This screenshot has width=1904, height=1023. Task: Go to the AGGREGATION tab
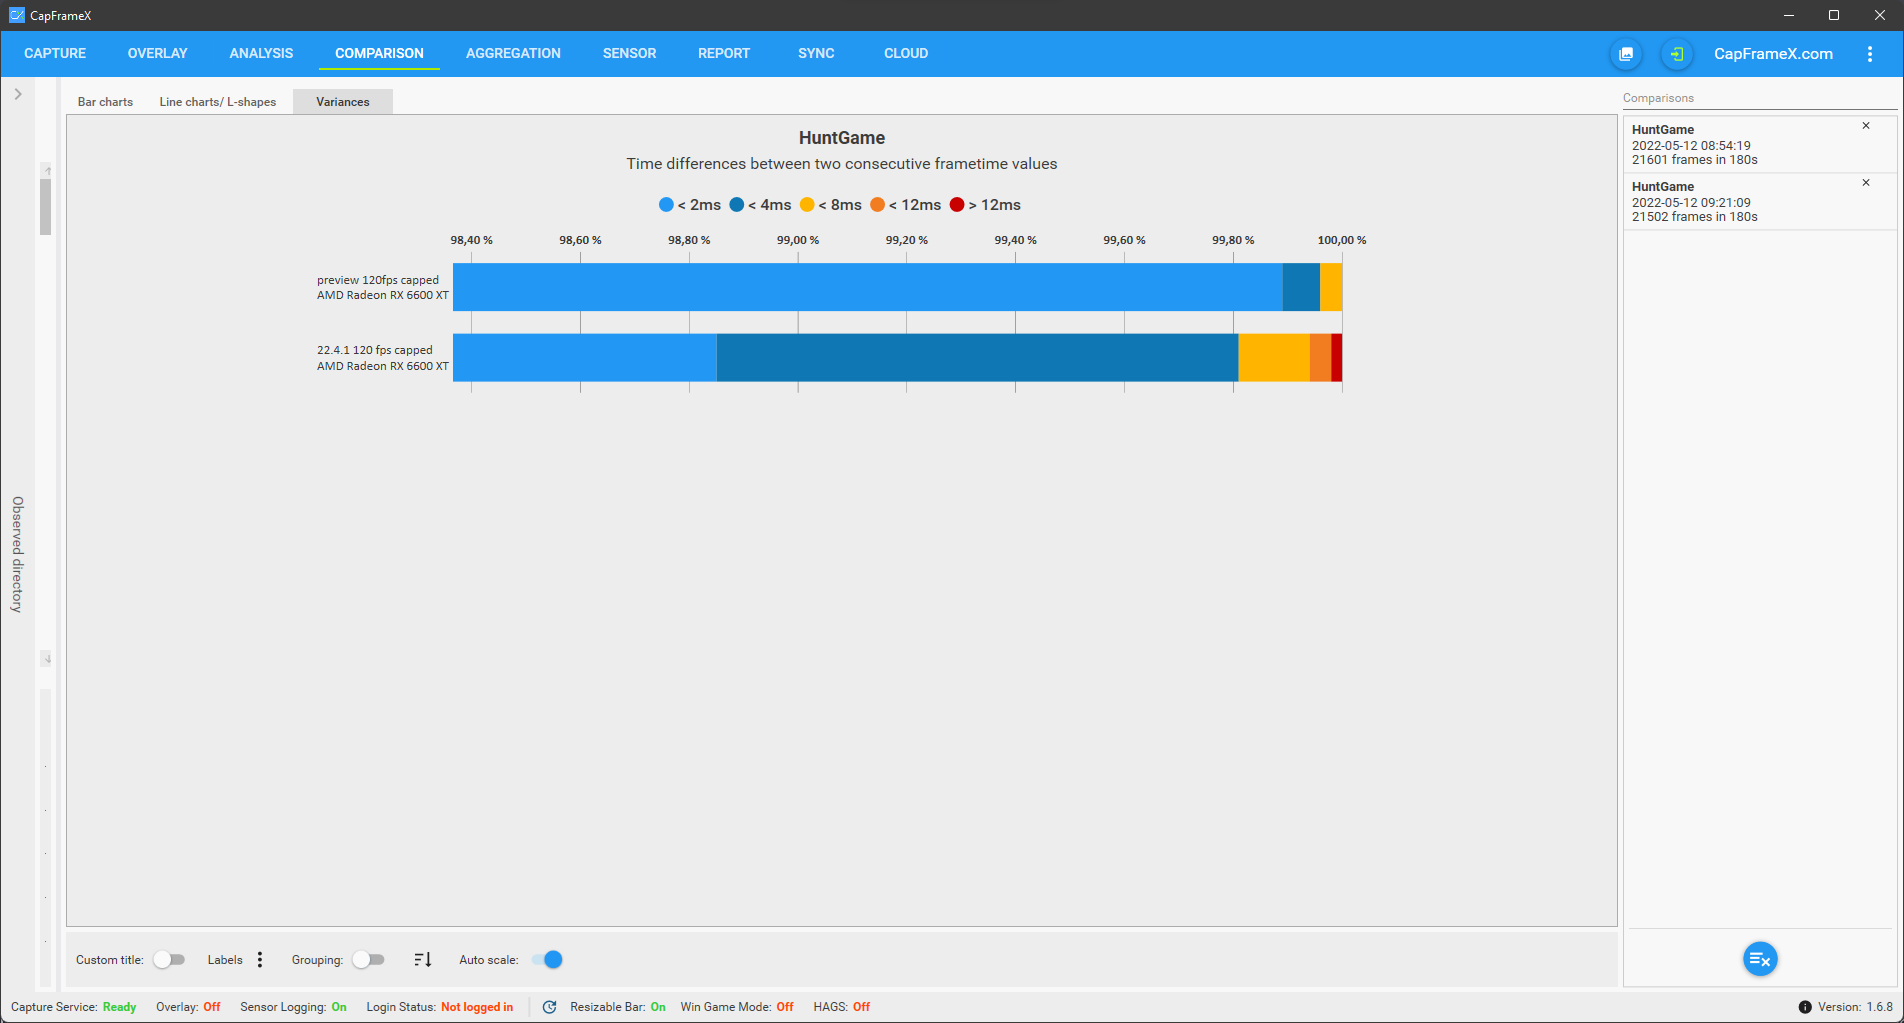[513, 53]
